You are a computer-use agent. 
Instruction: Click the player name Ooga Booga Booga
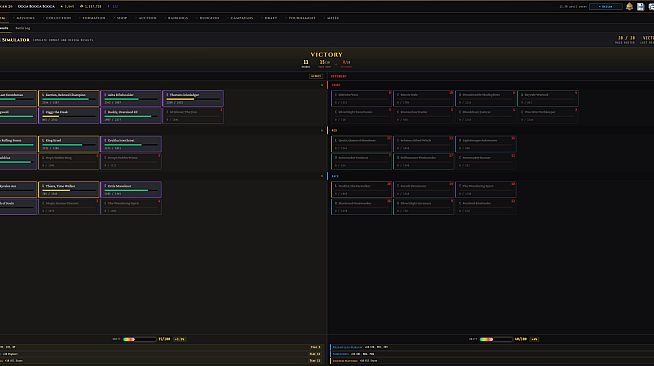36,6
